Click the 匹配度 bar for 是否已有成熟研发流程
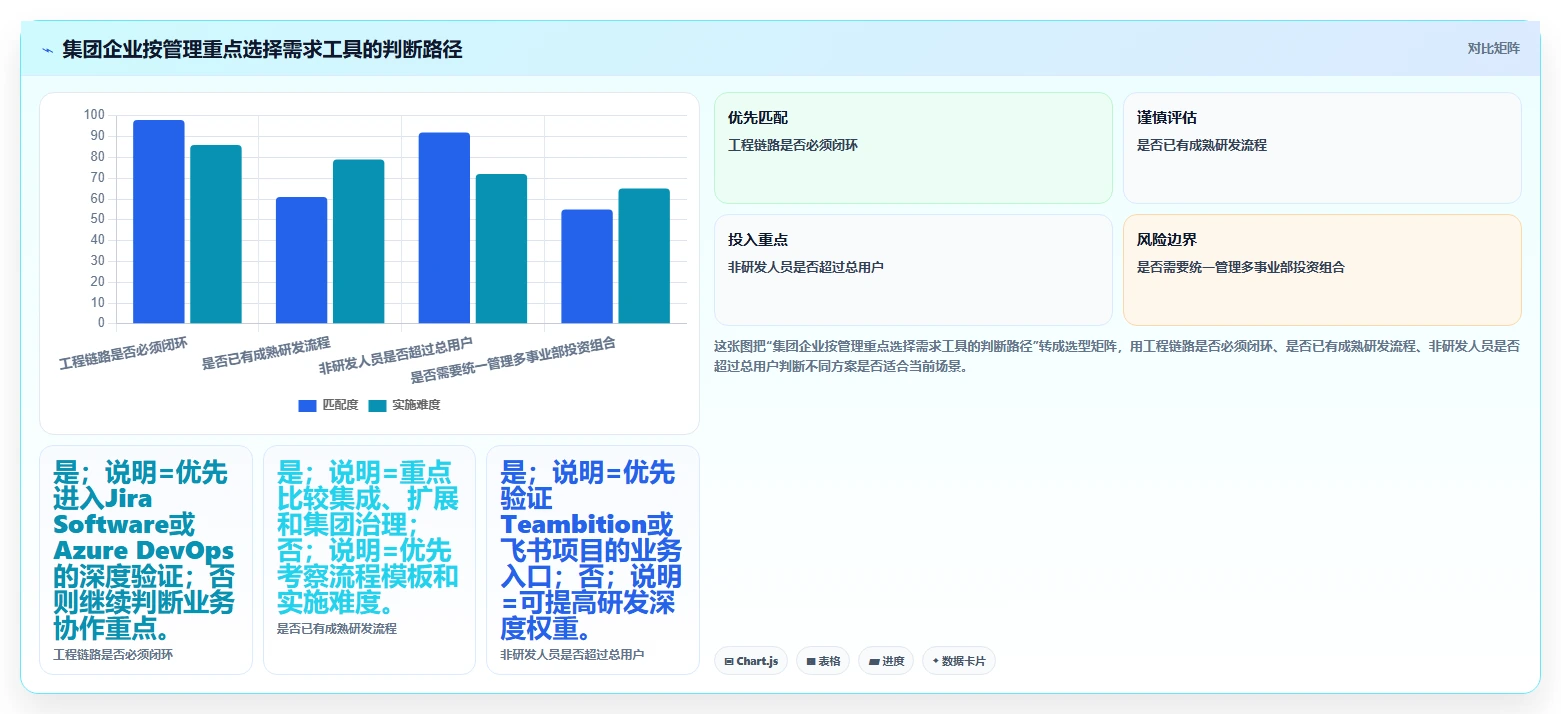 click(x=302, y=260)
